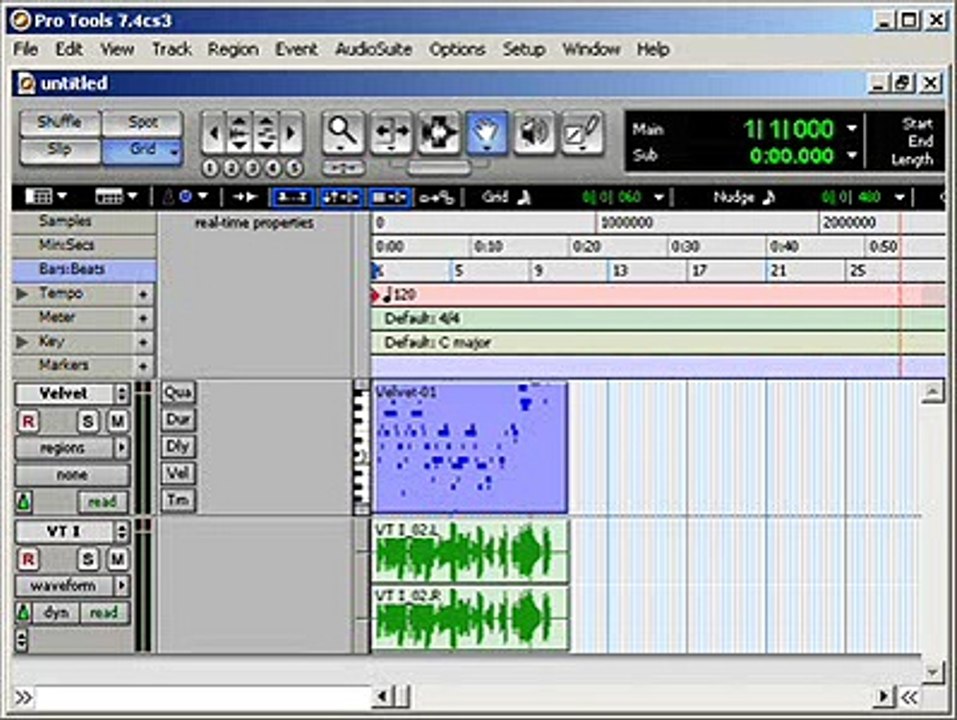The image size is (957, 720).
Task: Select the Trimmer tool
Action: [x=391, y=132]
